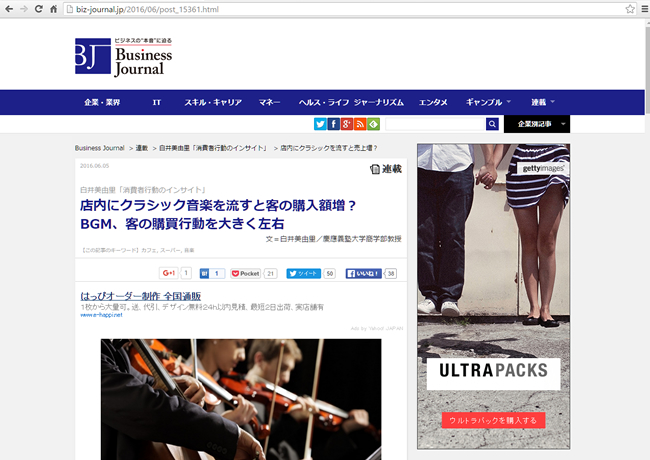Open the はっぴオーダー制作 全国通販 ad link

[x=140, y=296]
